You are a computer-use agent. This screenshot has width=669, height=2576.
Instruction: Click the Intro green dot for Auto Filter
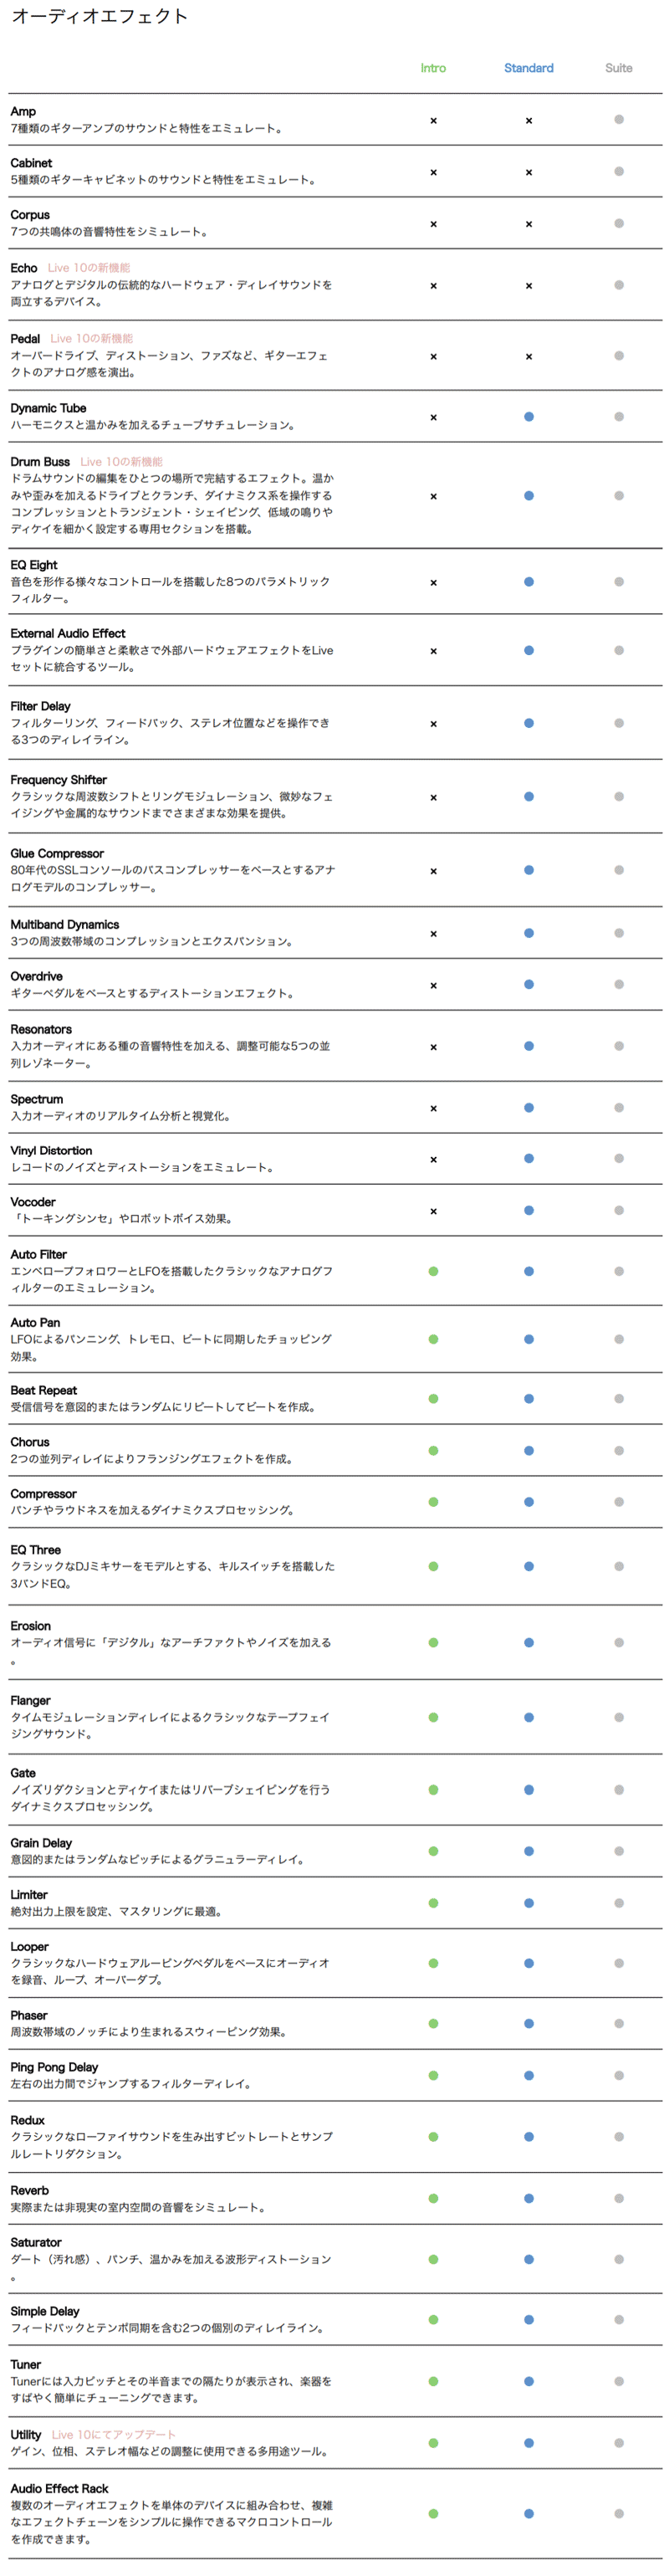(x=433, y=1271)
